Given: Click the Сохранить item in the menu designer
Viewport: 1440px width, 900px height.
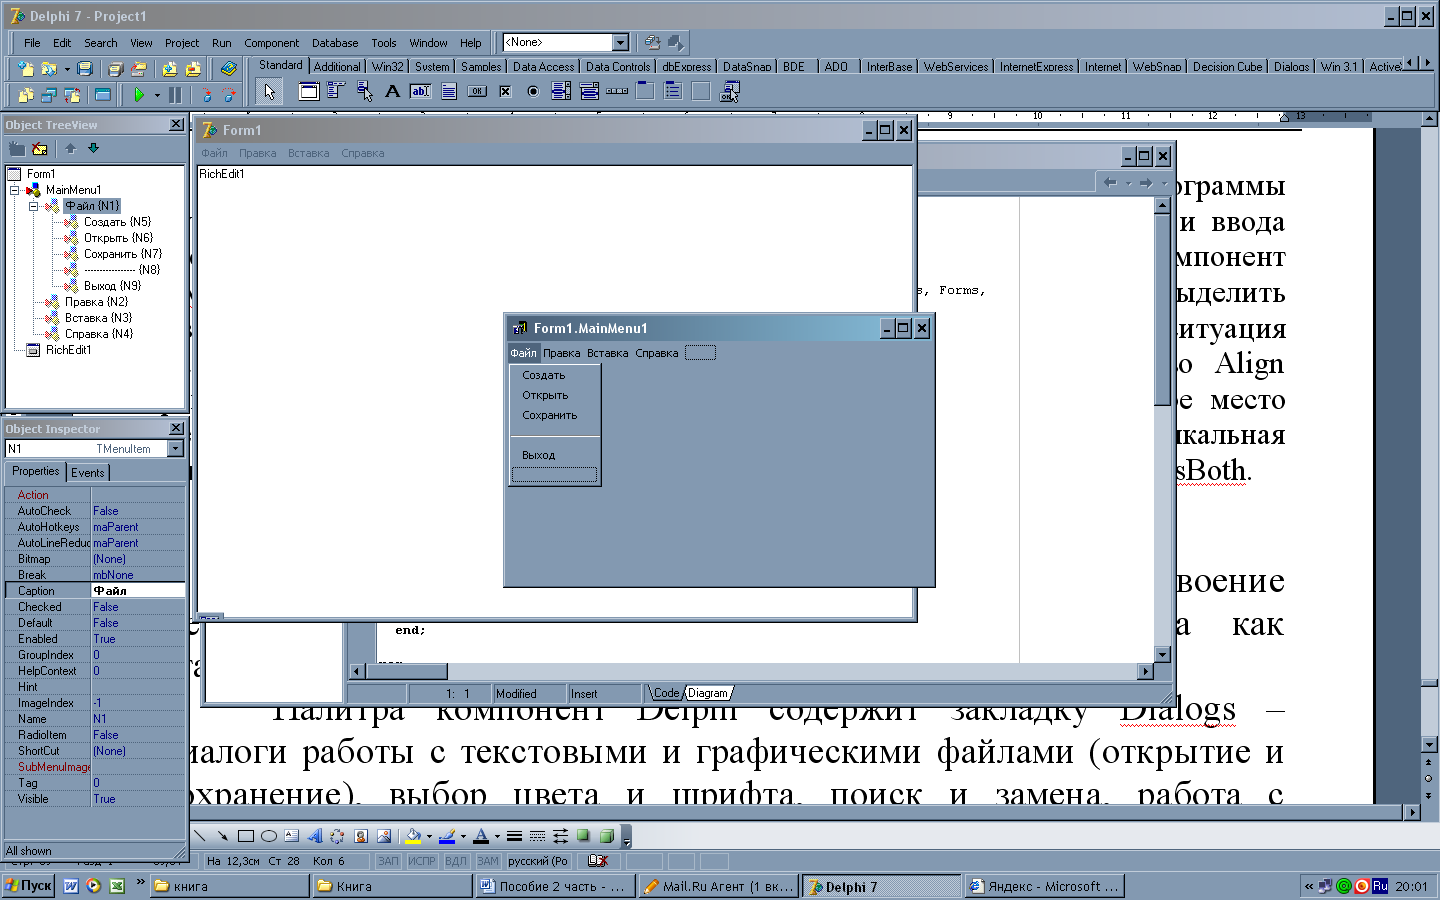Looking at the screenshot, I should click(x=549, y=415).
